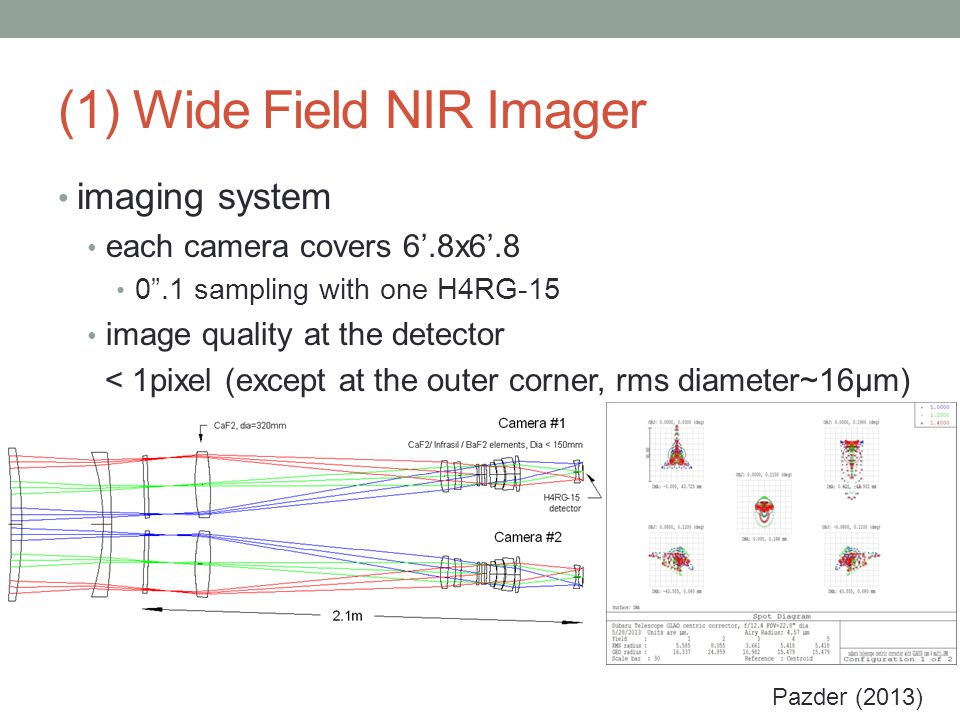Click the bottom-left spot diagram plot

click(x=676, y=559)
